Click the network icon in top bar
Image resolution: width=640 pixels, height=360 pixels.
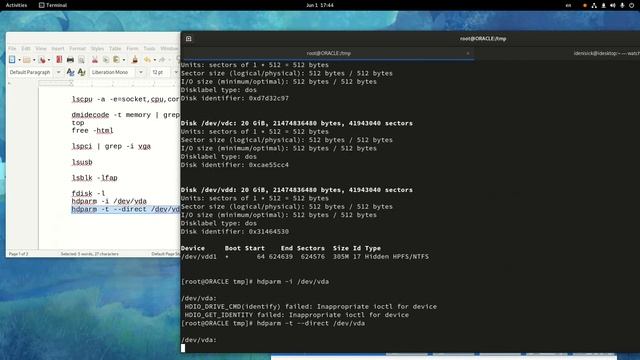[x=594, y=5]
